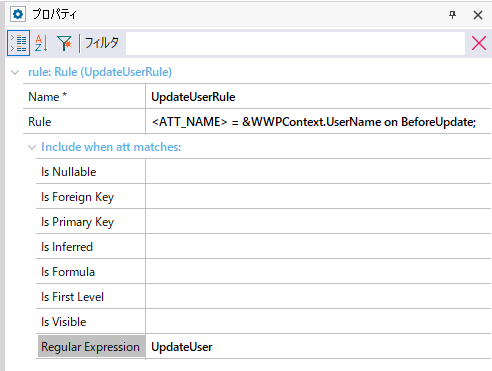This screenshot has width=492, height=371.
Task: Select the Is Visible property value
Action: coord(318,321)
